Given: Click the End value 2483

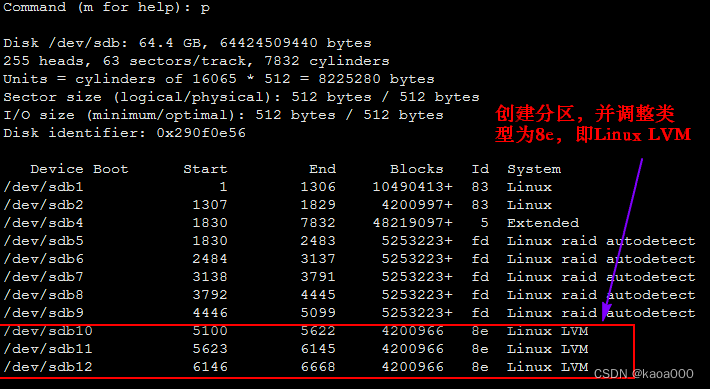Looking at the screenshot, I should tap(318, 241).
